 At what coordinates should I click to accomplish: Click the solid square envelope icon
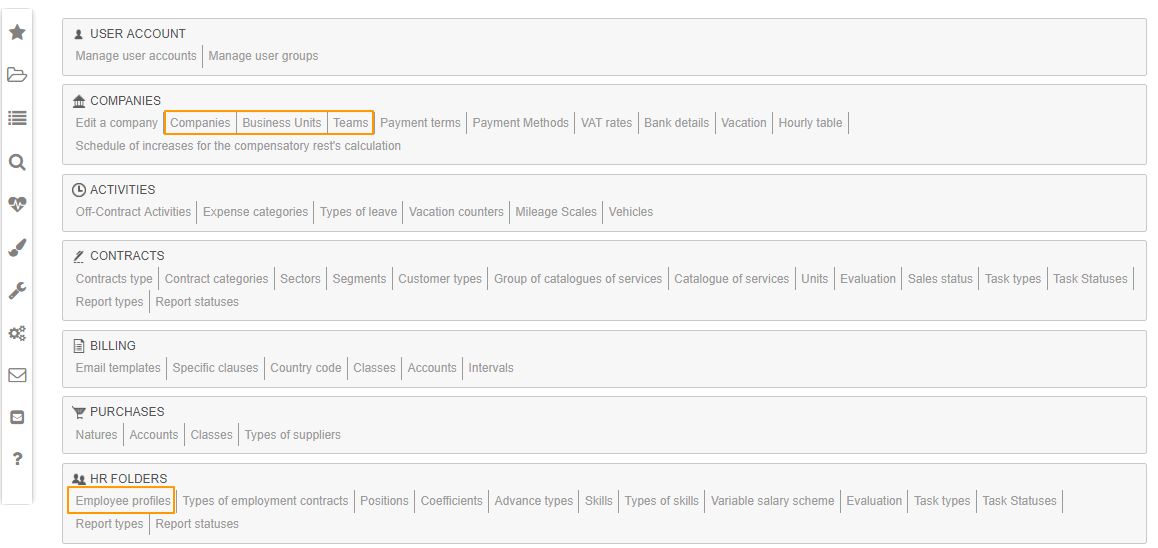click(x=17, y=417)
